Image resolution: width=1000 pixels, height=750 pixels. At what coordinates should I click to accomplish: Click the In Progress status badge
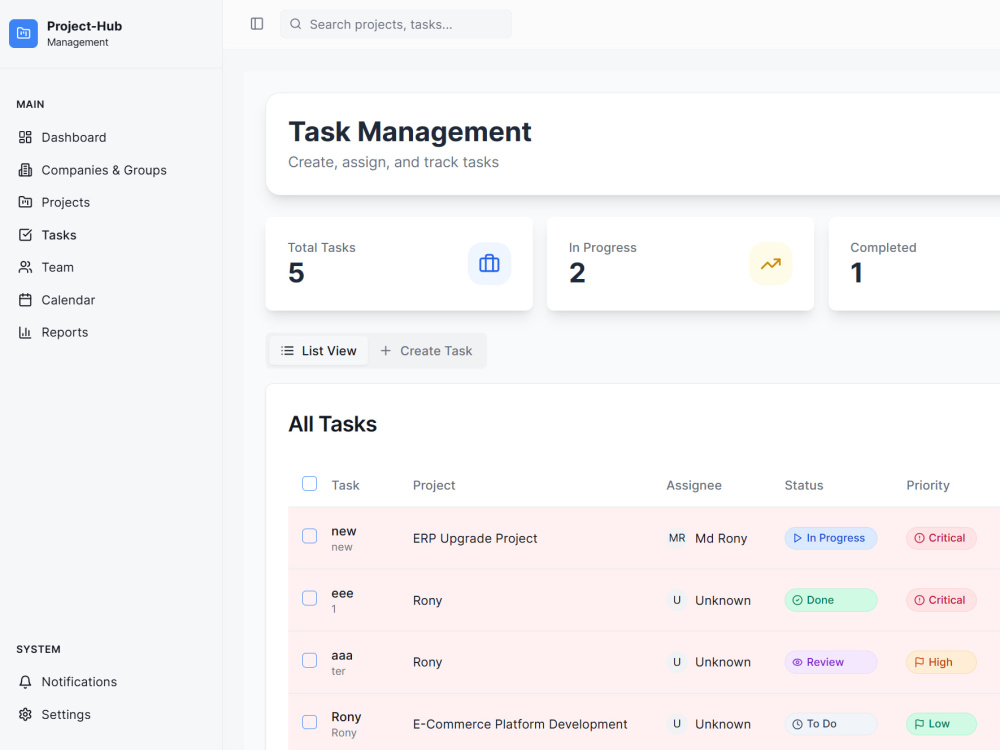[830, 538]
